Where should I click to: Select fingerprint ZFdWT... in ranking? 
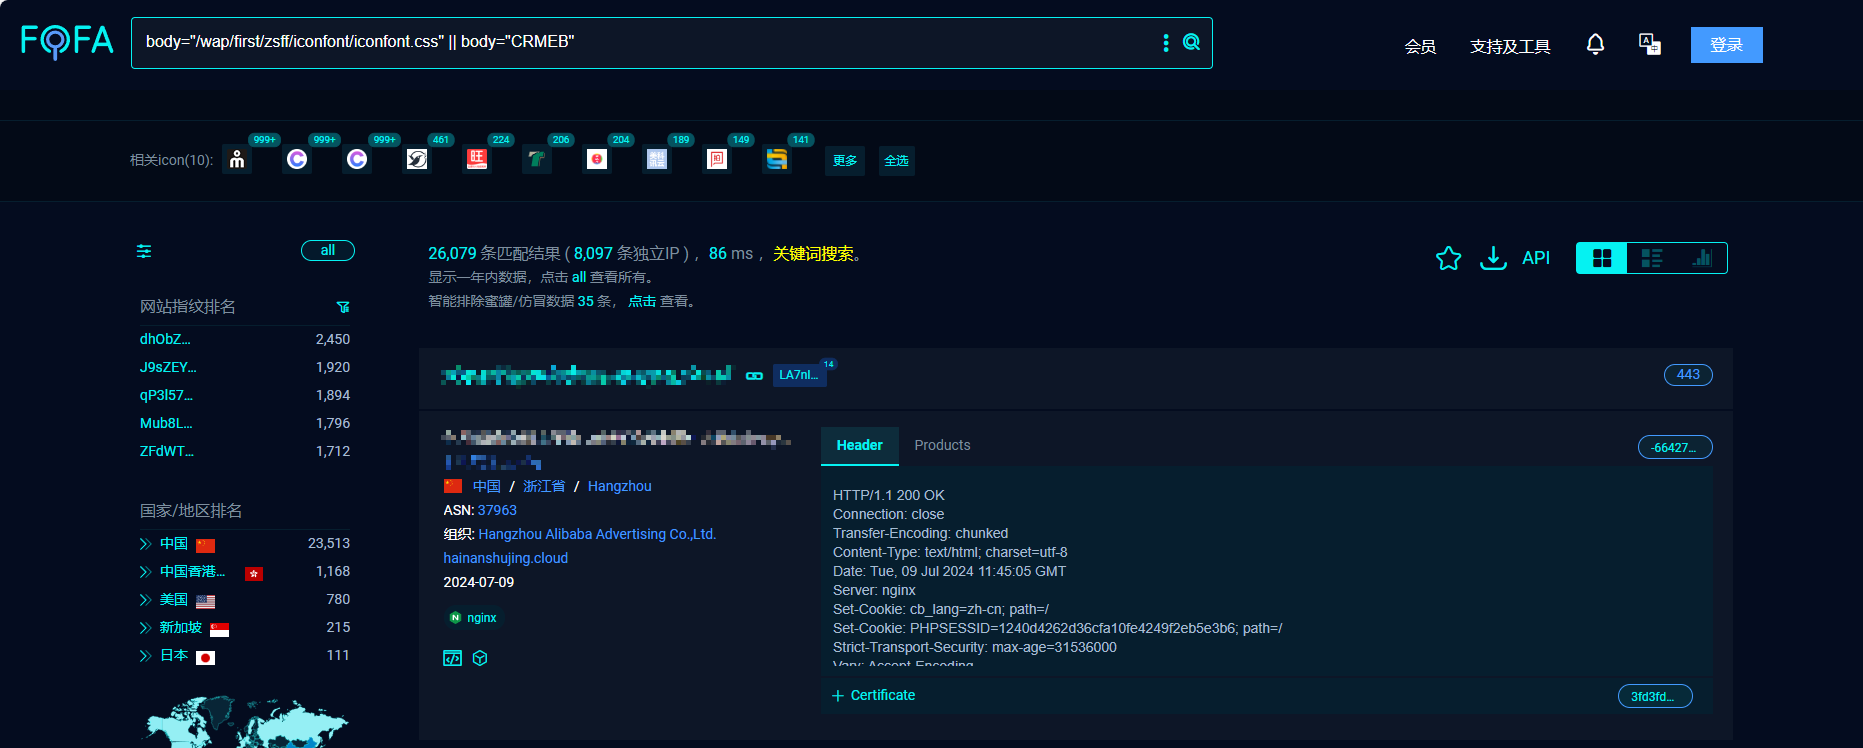[167, 451]
